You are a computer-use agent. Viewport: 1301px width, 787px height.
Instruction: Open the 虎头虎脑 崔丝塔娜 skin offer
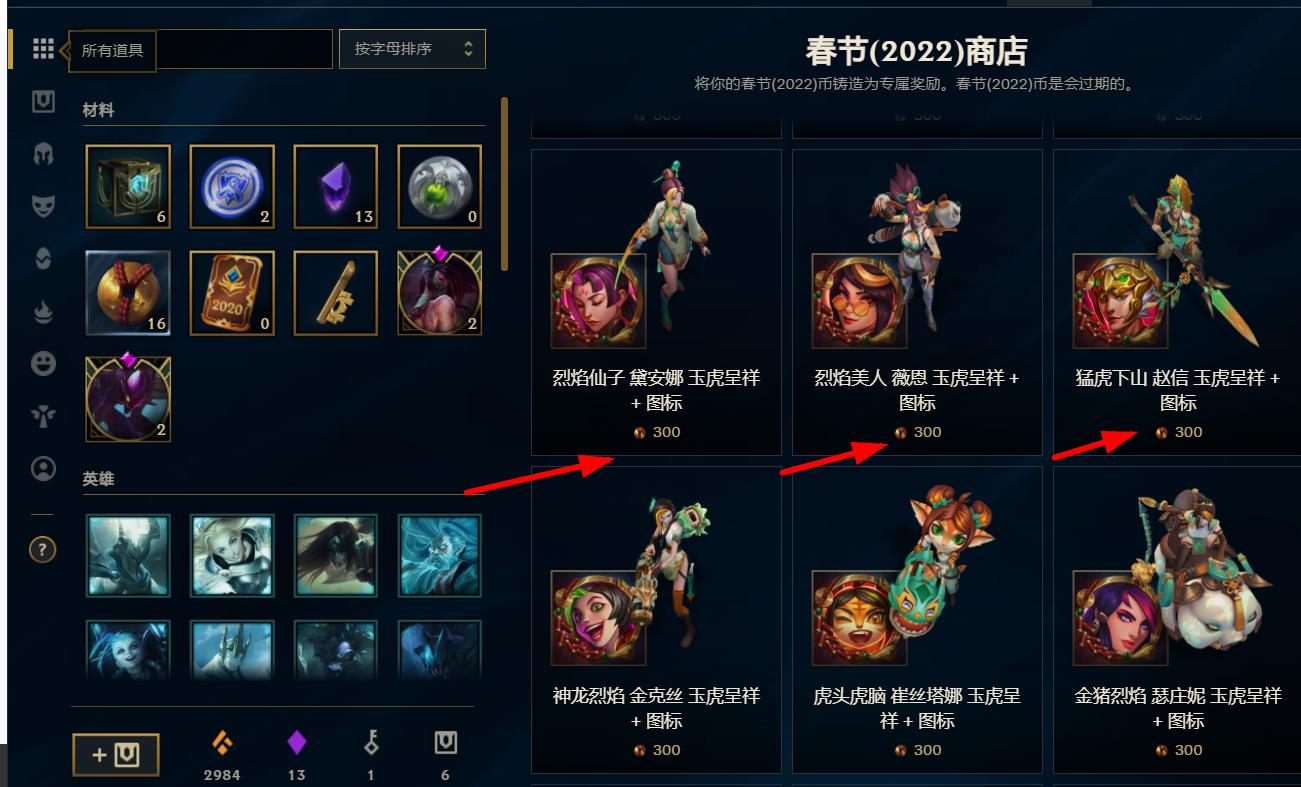pyautogui.click(x=917, y=620)
